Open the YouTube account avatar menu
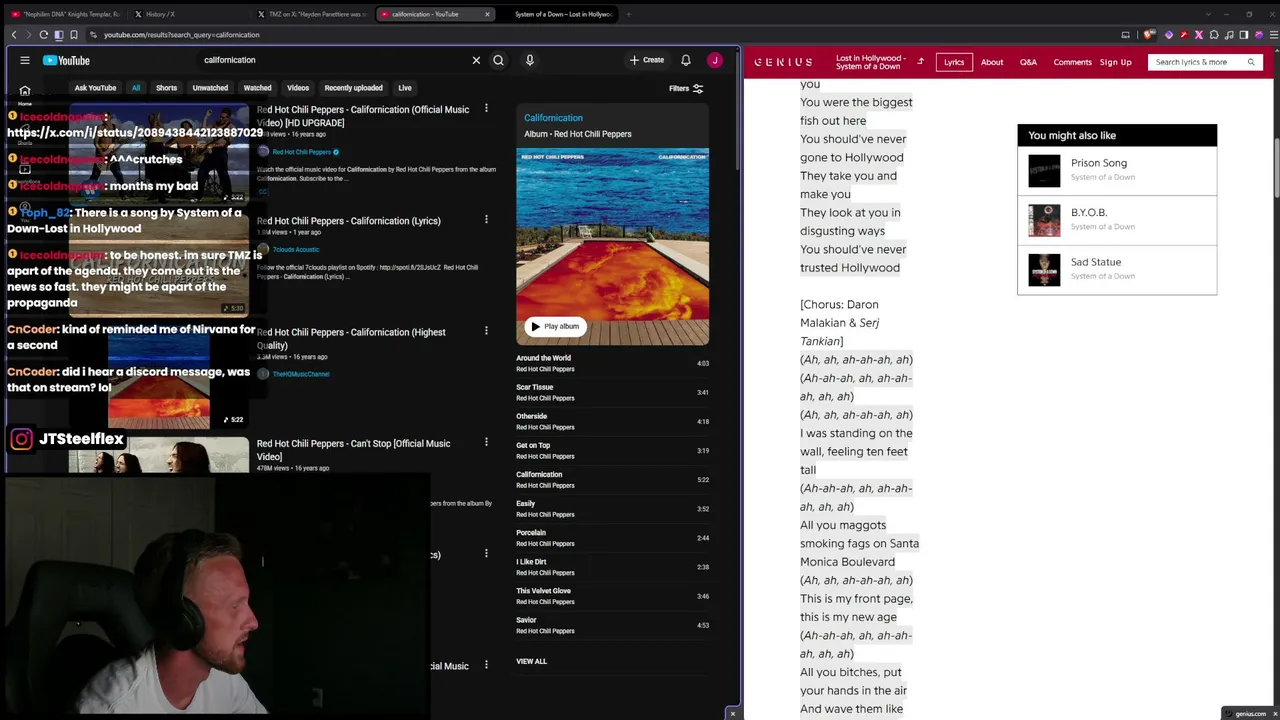This screenshot has width=1280, height=720. (715, 60)
